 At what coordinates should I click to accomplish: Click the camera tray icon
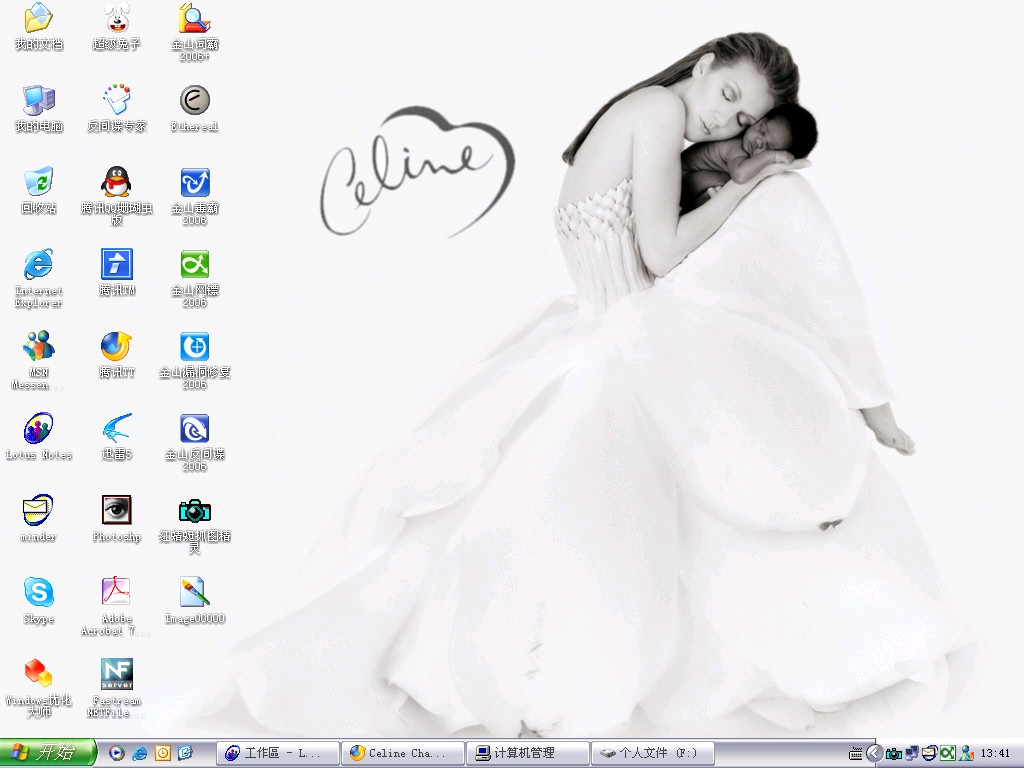point(894,754)
